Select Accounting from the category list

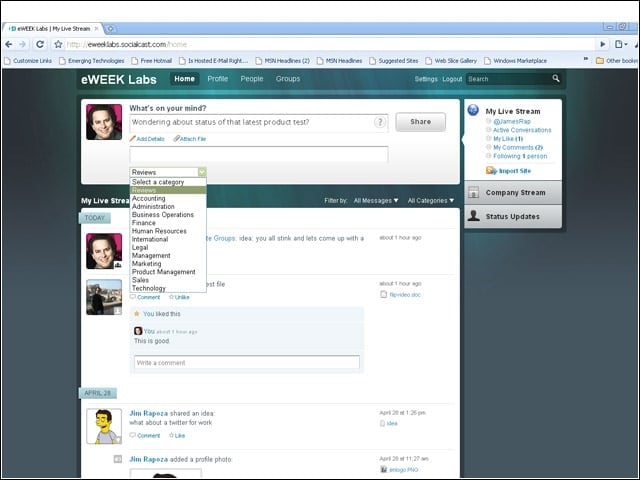click(168, 198)
